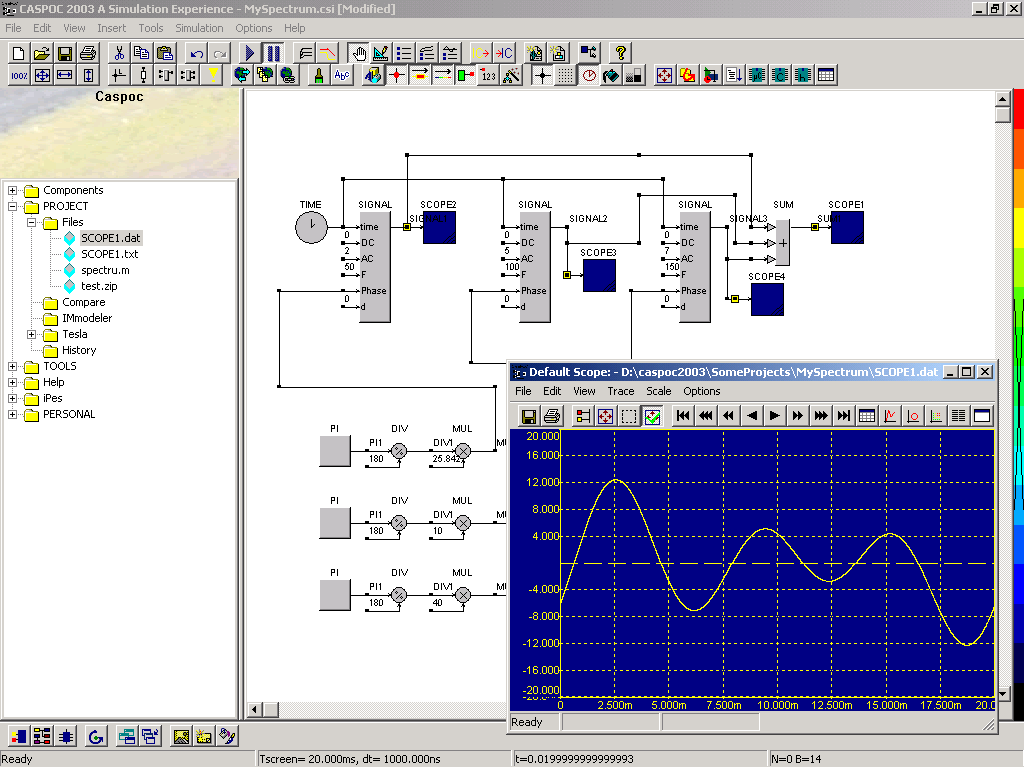
Task: Click the vertical scrollbar up arrow
Action: 1002,99
